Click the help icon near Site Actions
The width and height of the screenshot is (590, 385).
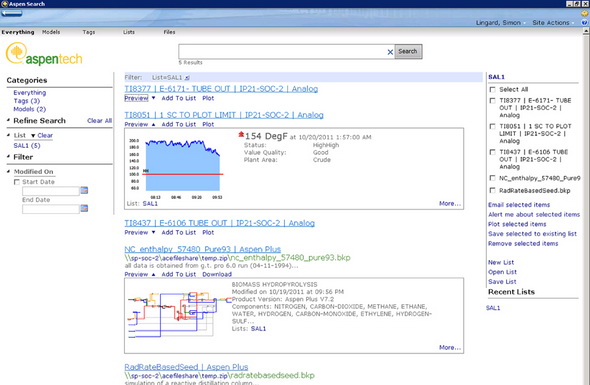click(584, 23)
